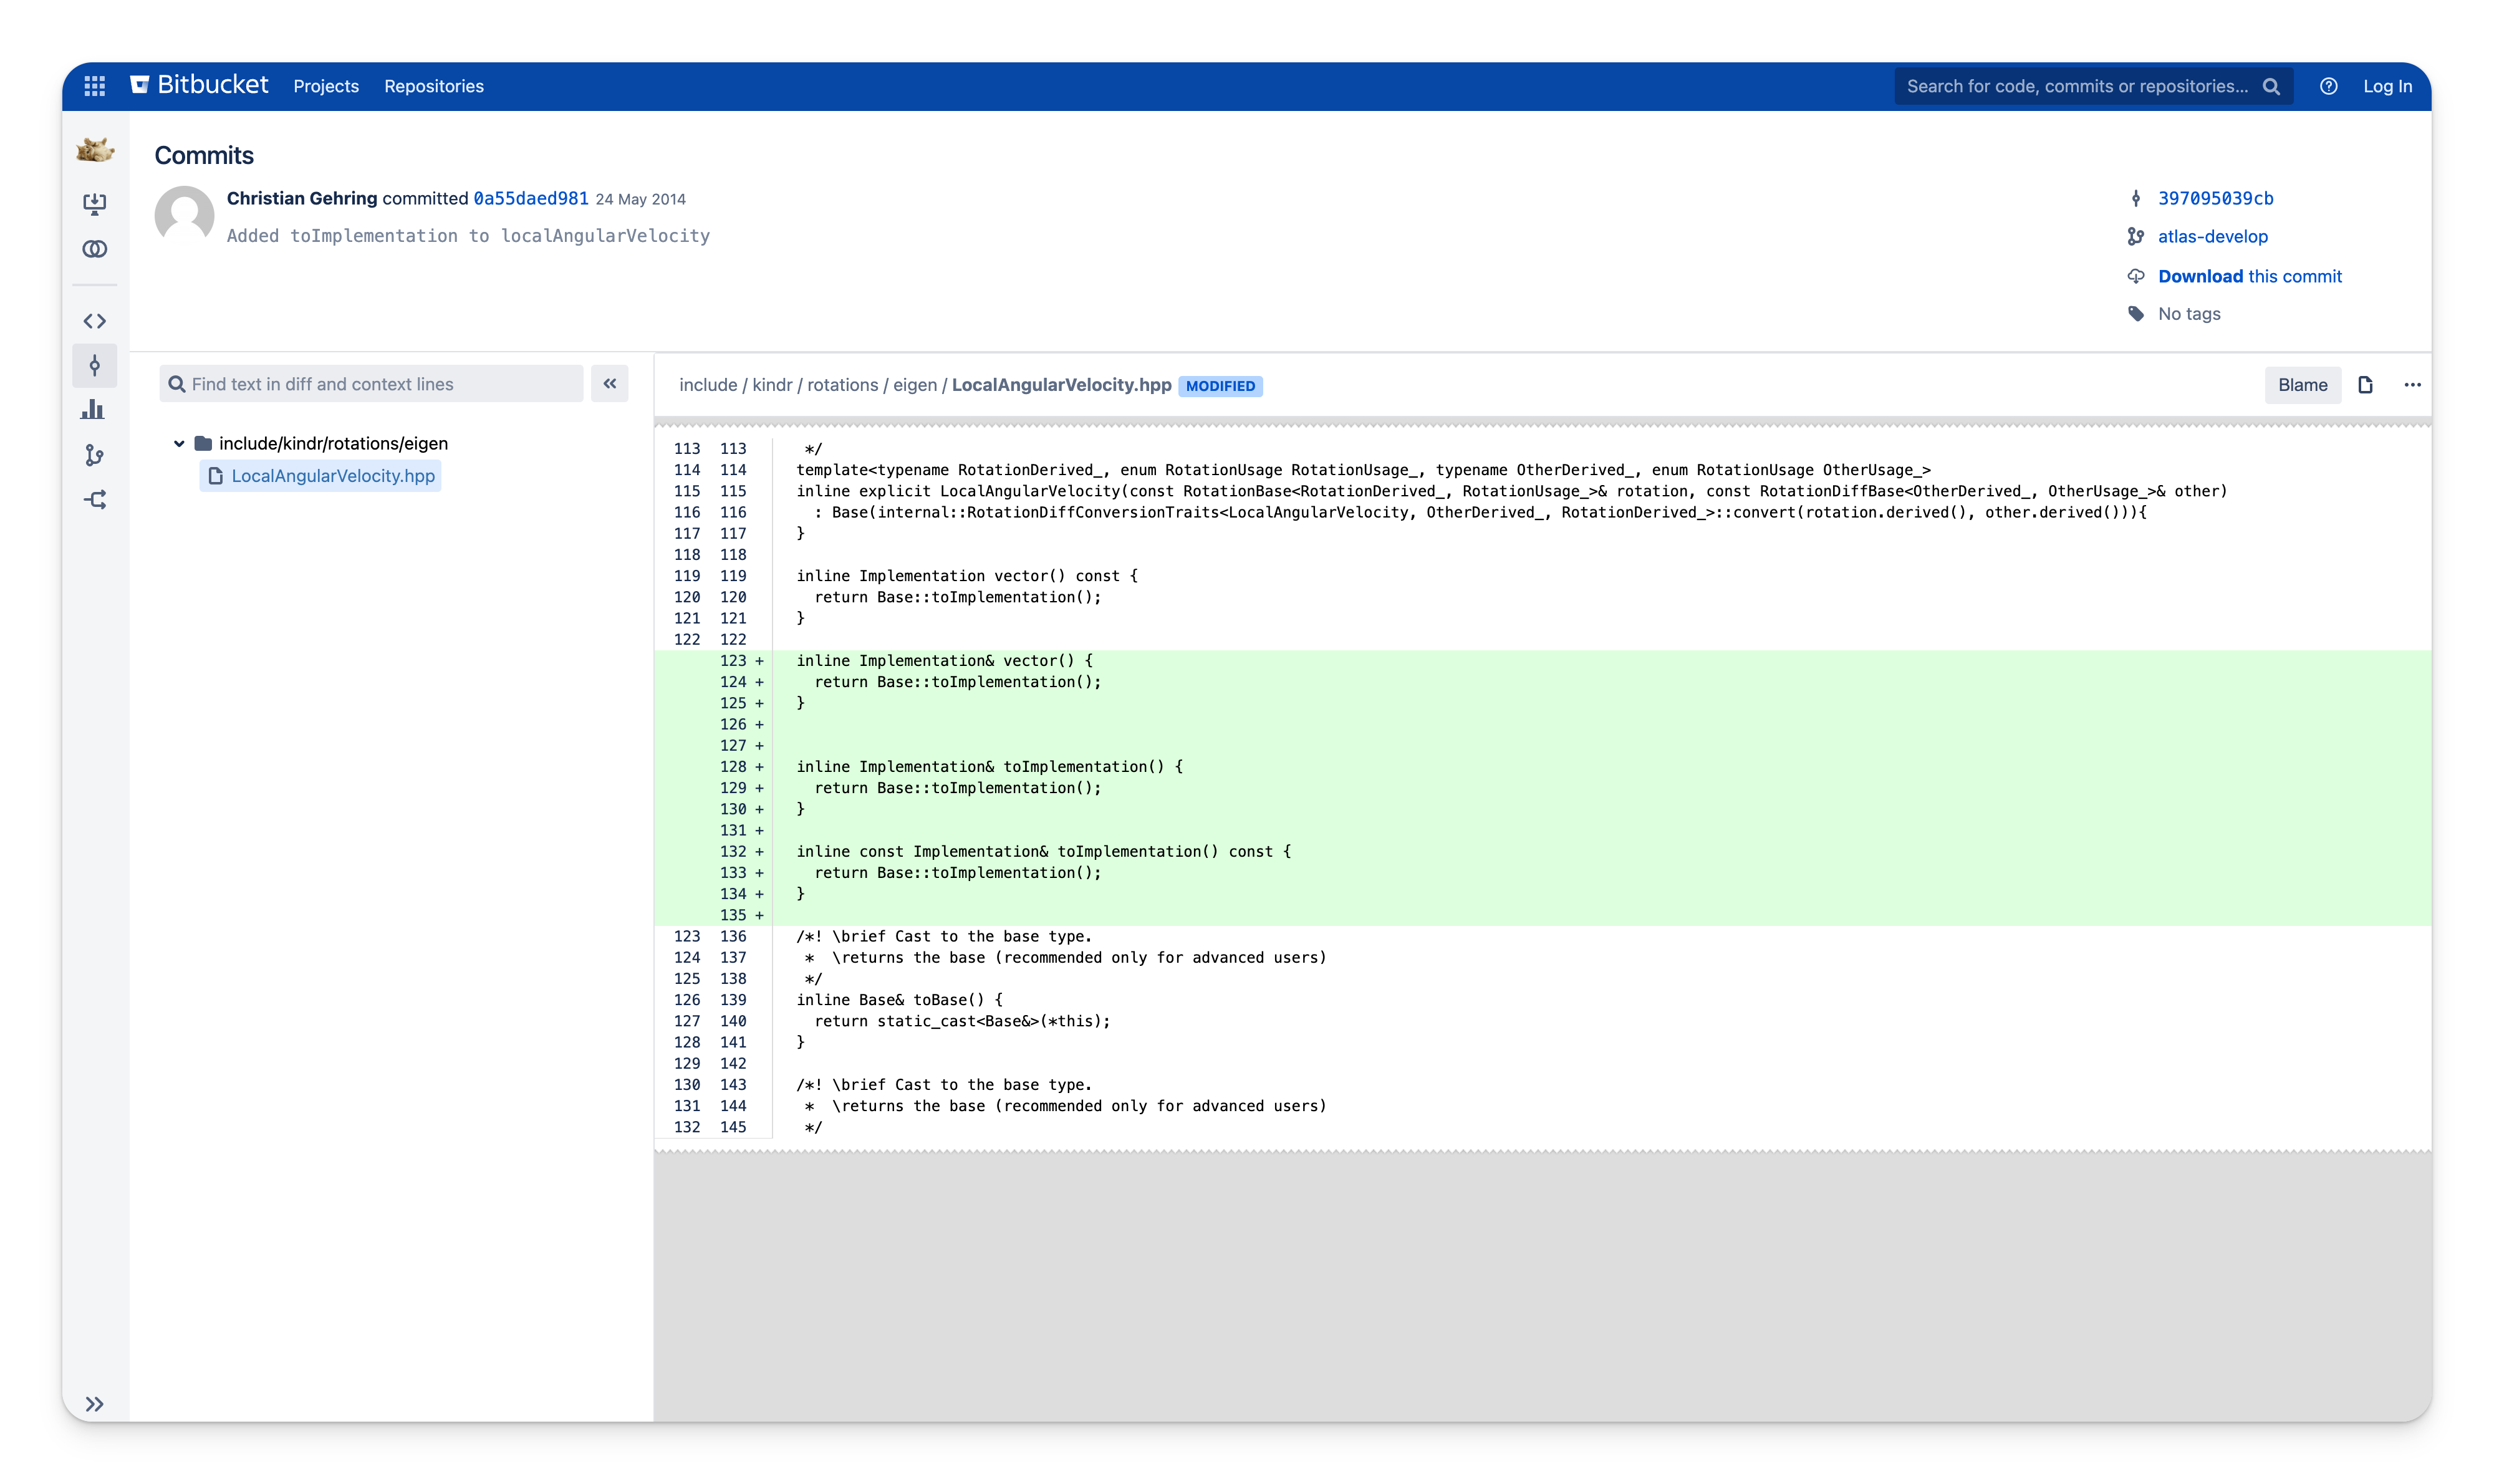Select the Pull requests icon in sidebar

tap(95, 249)
